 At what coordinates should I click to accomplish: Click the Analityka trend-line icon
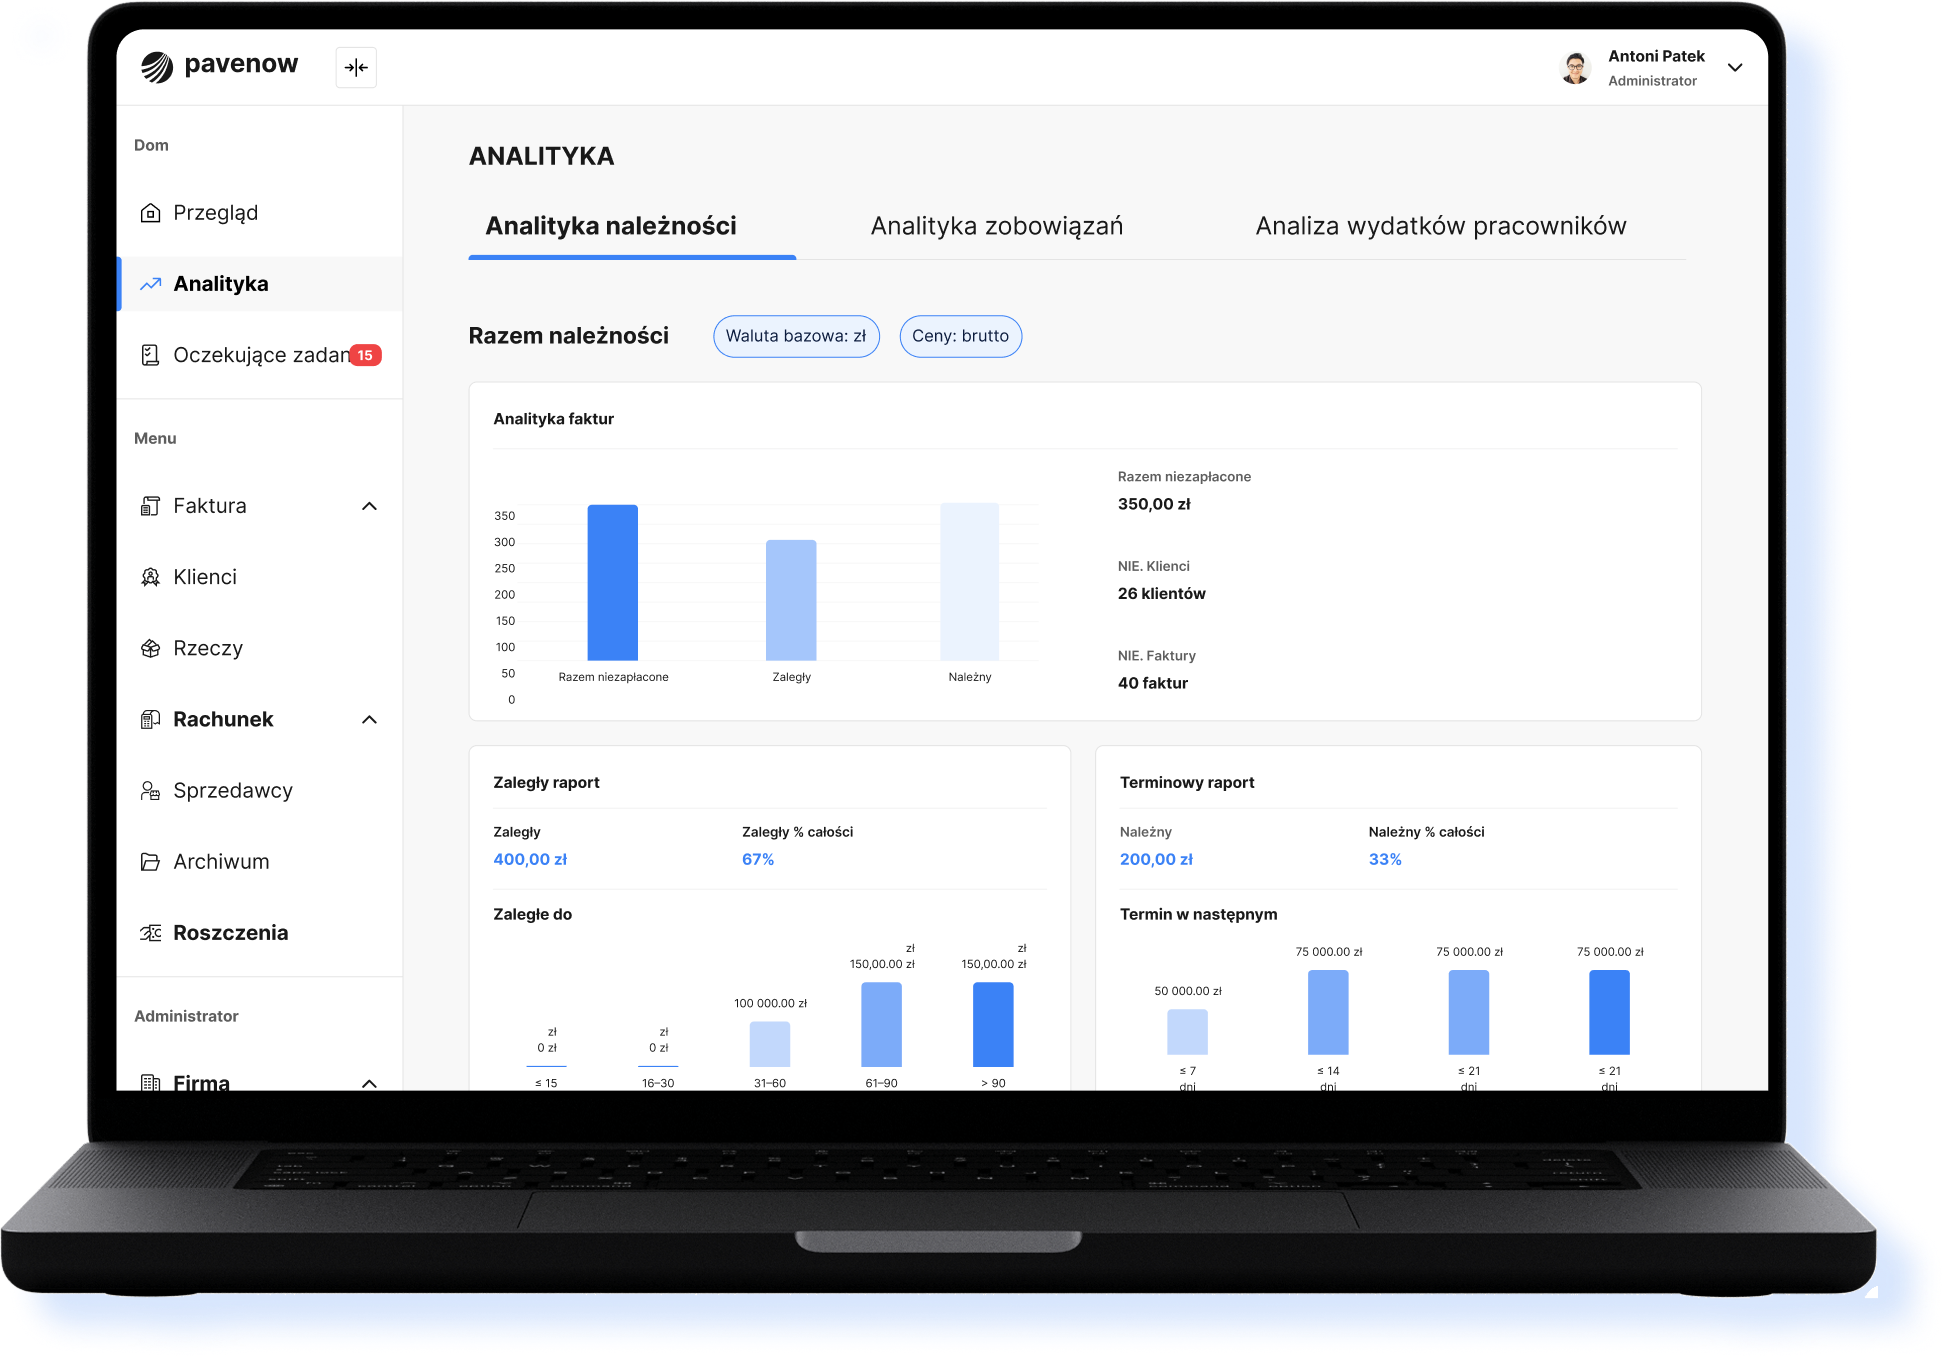pos(150,284)
